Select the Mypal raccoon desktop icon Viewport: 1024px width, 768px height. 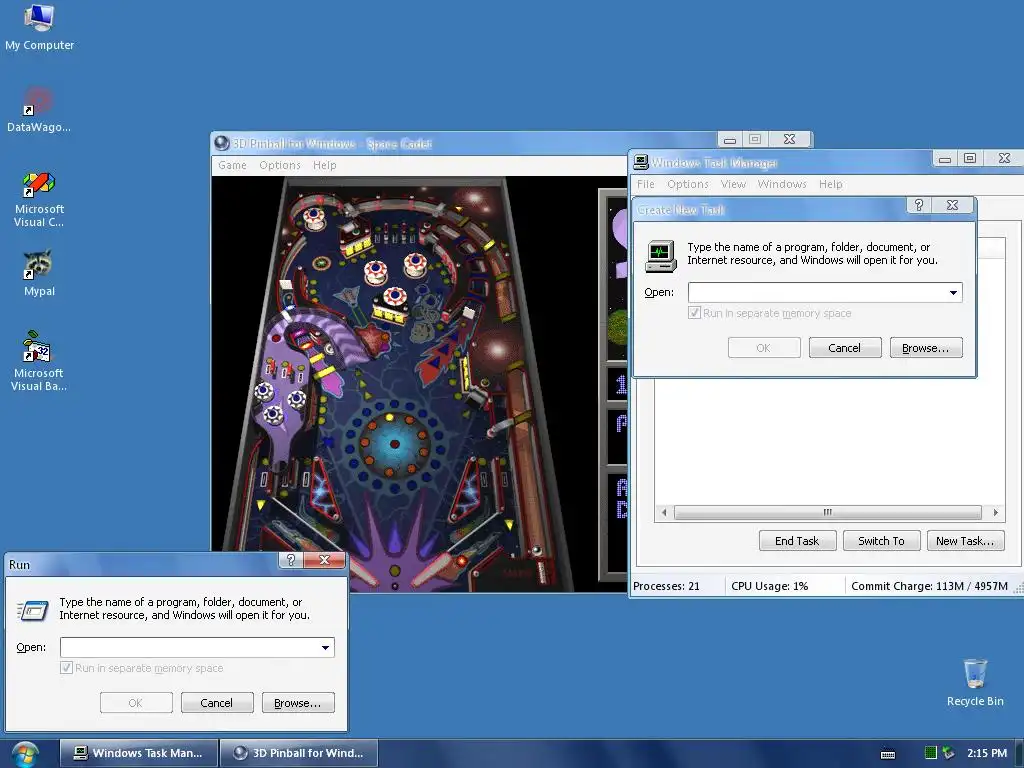(39, 273)
